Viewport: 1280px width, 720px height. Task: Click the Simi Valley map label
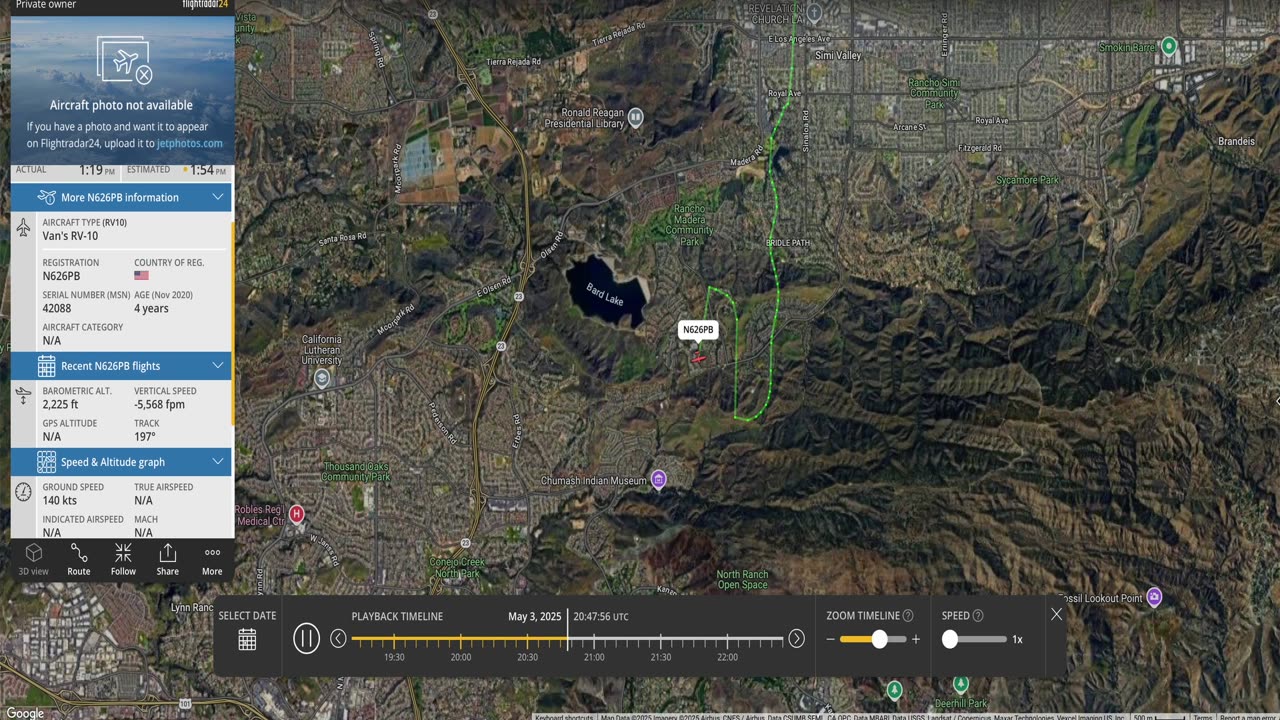pyautogui.click(x=838, y=56)
